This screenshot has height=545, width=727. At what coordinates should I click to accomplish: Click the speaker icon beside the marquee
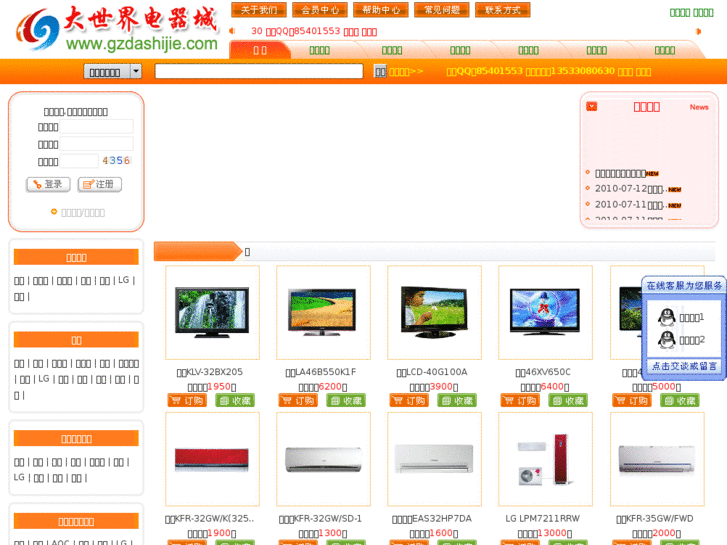pyautogui.click(x=232, y=31)
